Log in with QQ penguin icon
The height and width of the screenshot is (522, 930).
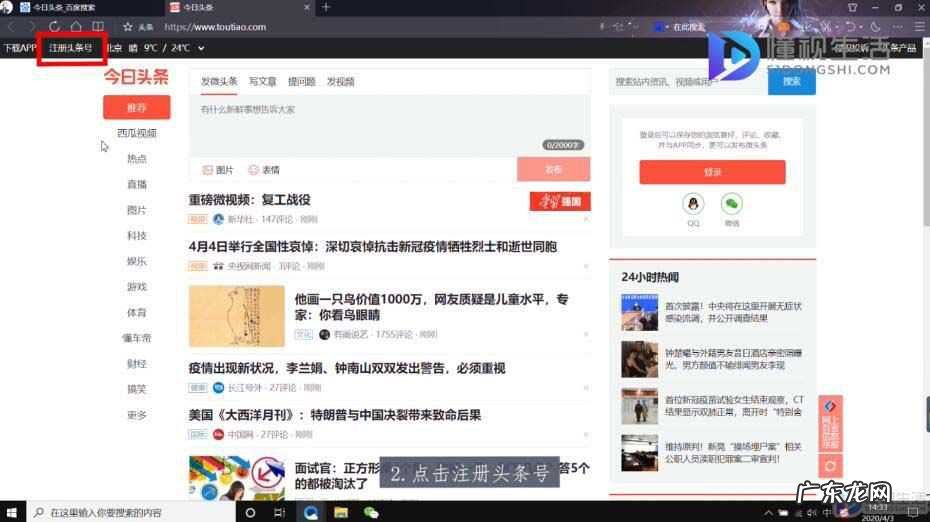[x=693, y=204]
